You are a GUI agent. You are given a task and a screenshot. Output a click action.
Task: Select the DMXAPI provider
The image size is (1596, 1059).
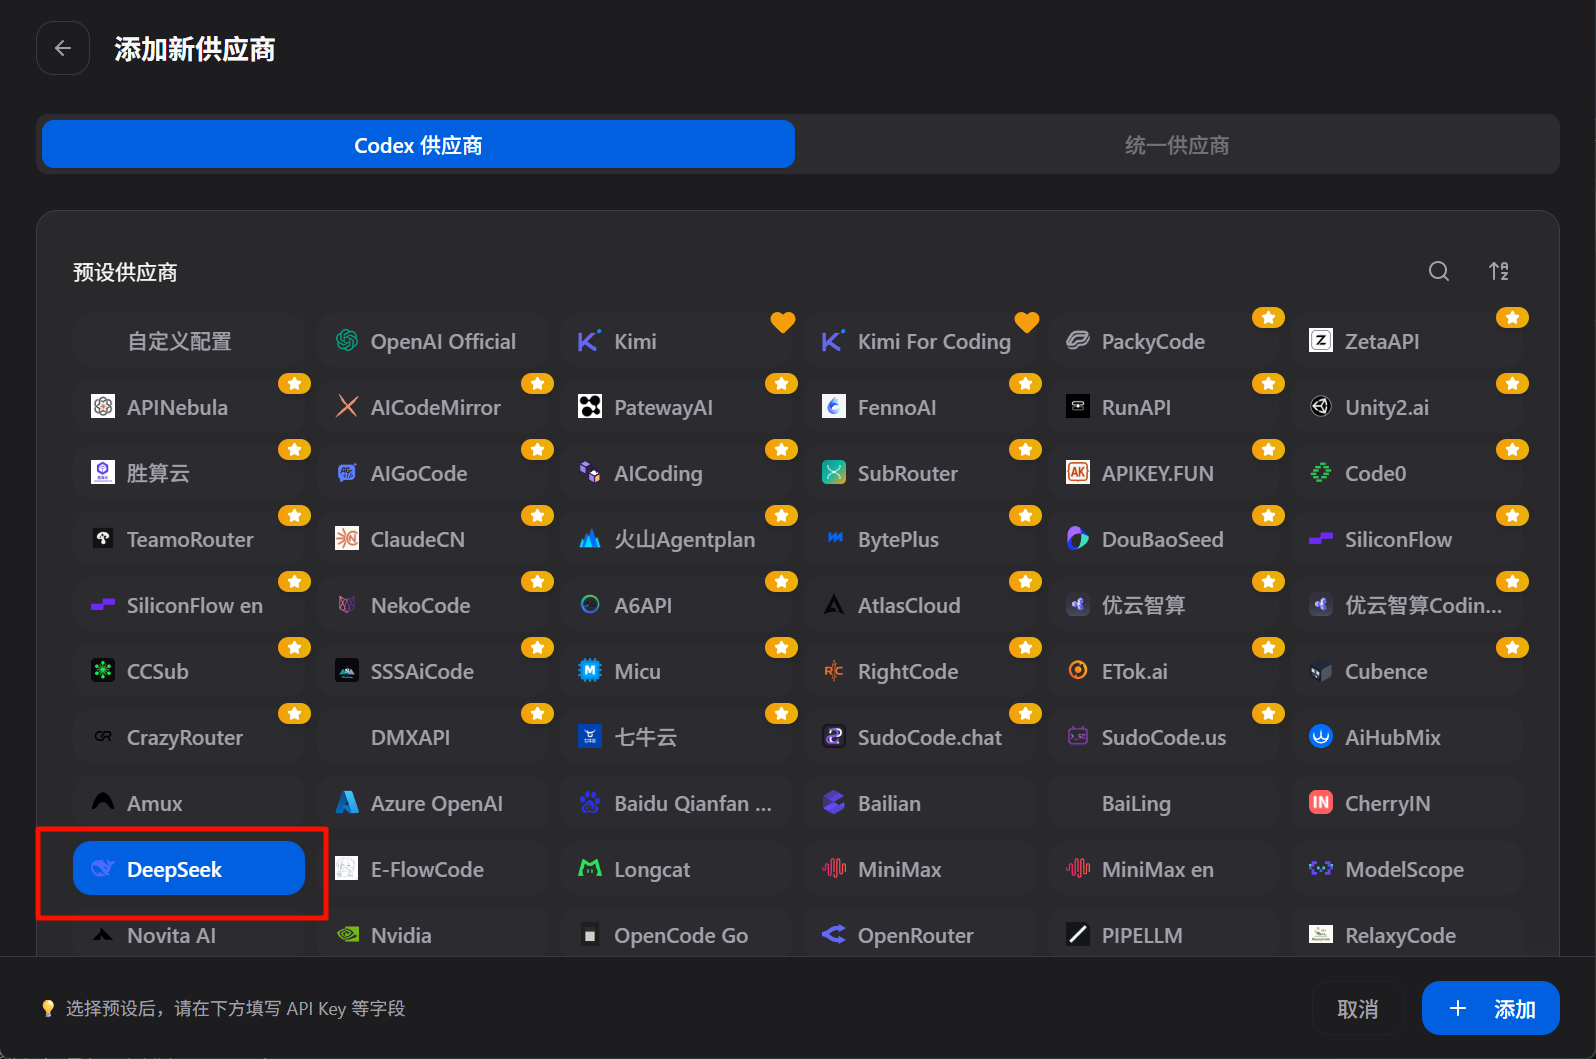click(433, 738)
